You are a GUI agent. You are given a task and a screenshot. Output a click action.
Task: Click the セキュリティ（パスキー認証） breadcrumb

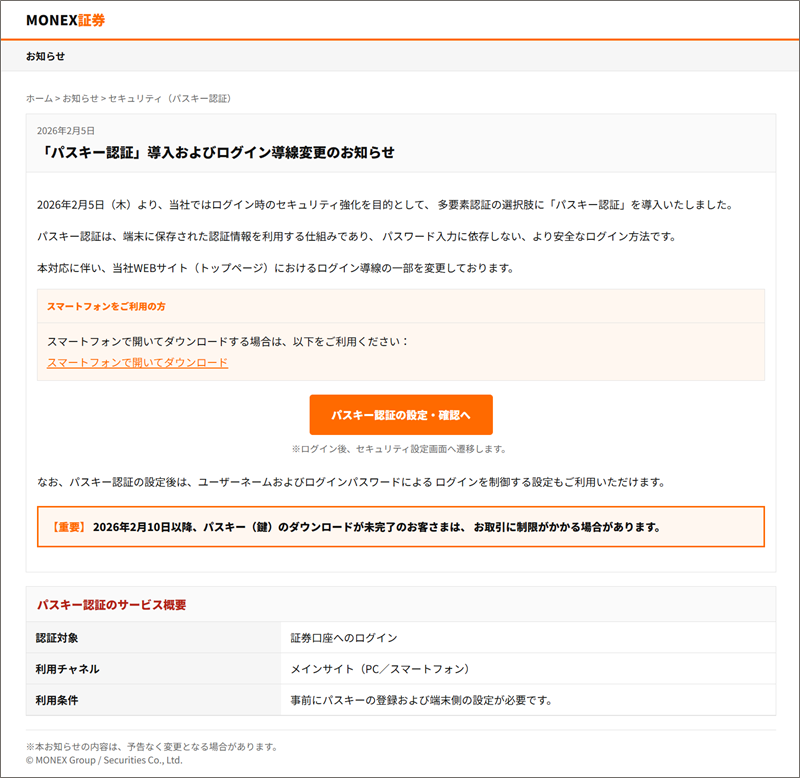tap(169, 98)
